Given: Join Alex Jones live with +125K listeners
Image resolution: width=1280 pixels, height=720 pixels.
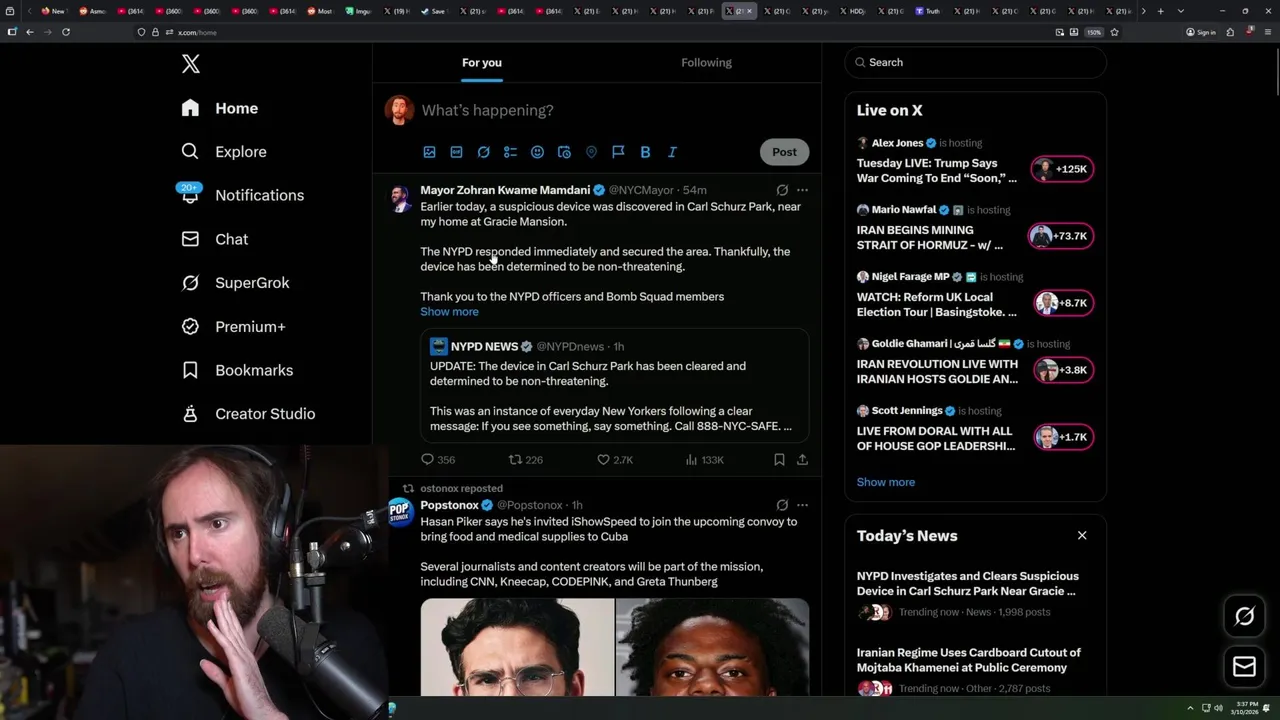Looking at the screenshot, I should 1062,169.
